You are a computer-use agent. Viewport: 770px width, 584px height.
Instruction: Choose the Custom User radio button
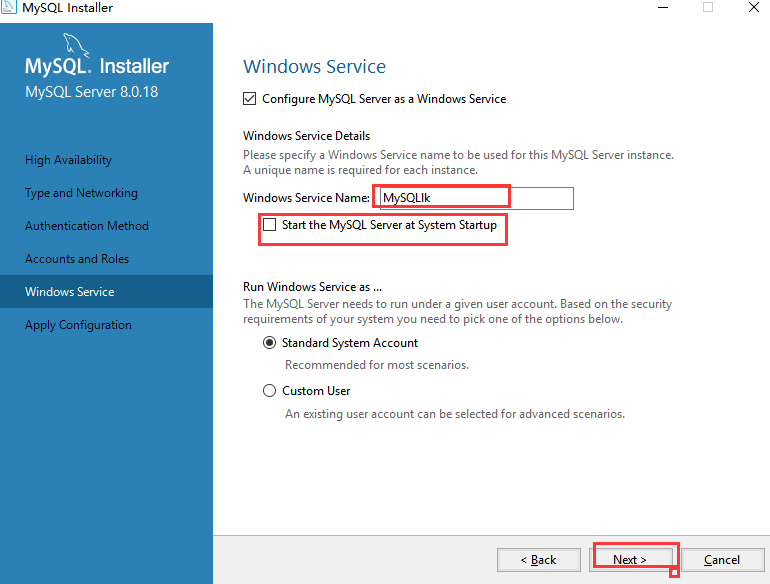tap(269, 390)
